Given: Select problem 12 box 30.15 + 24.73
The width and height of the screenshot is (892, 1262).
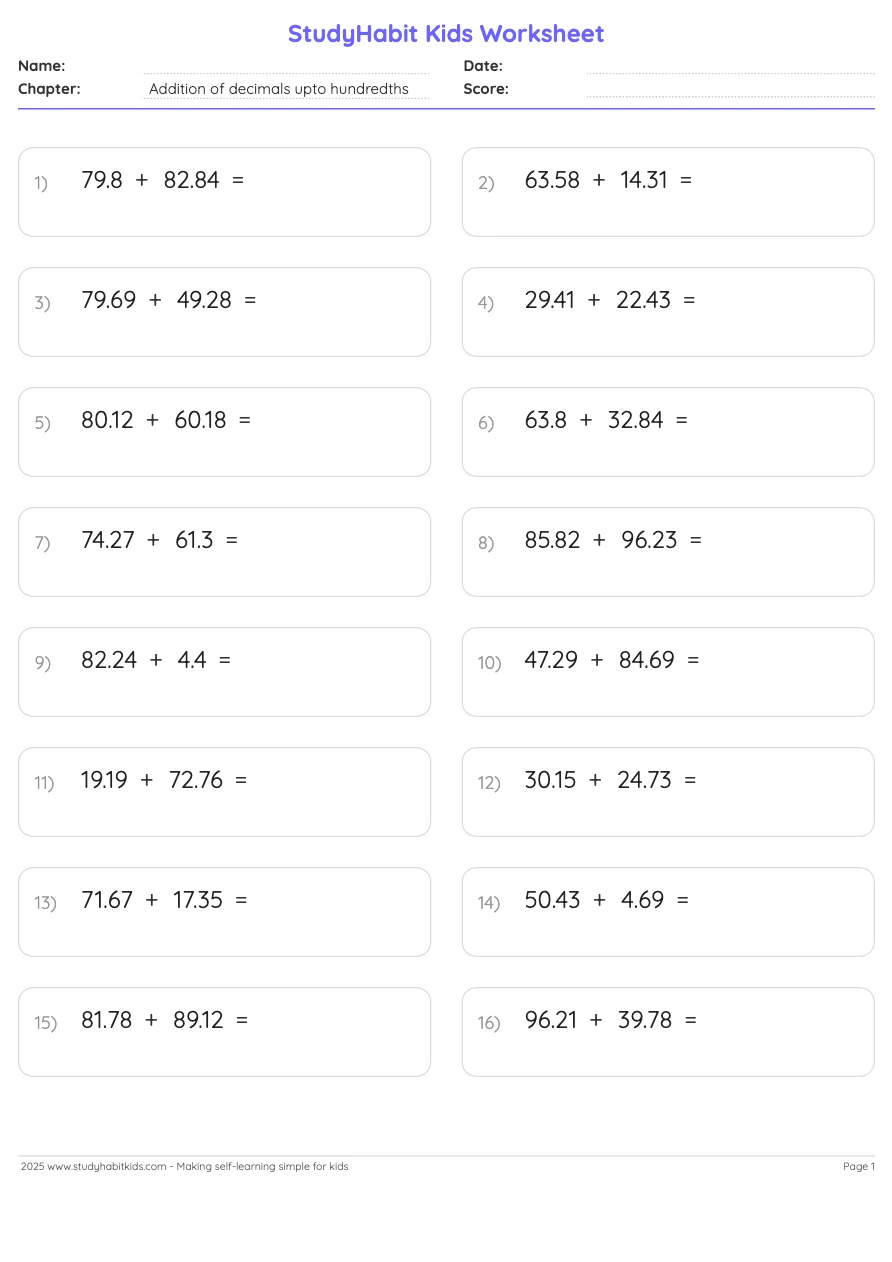Looking at the screenshot, I should coord(668,792).
